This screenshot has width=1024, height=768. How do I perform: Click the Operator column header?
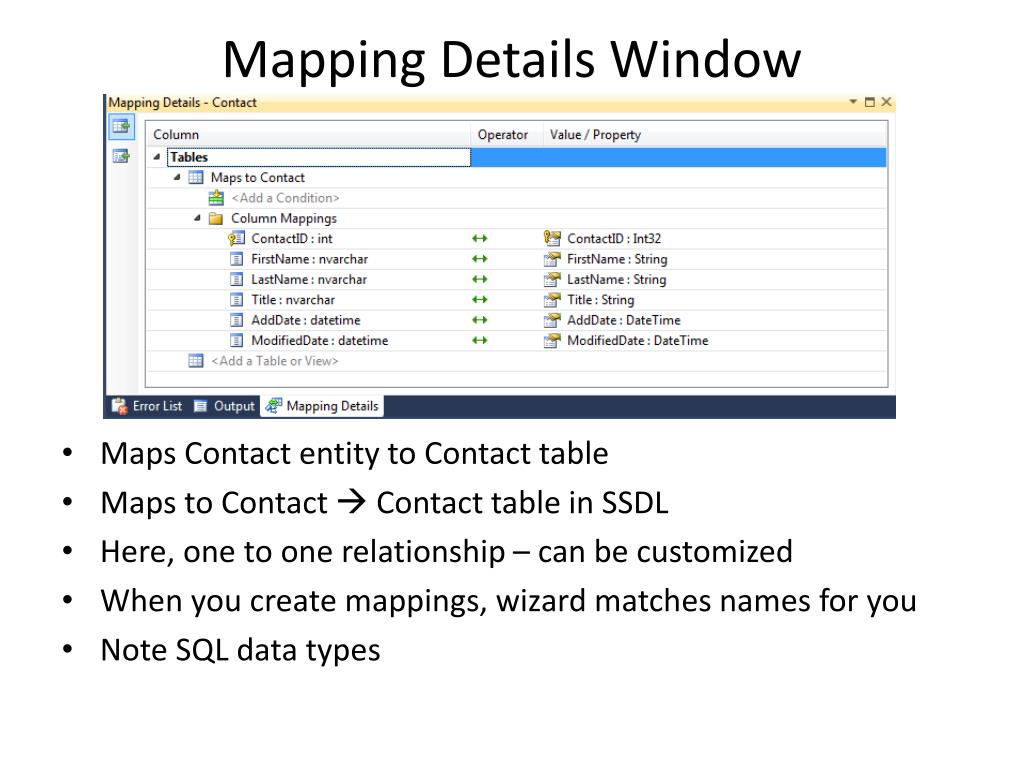[502, 135]
